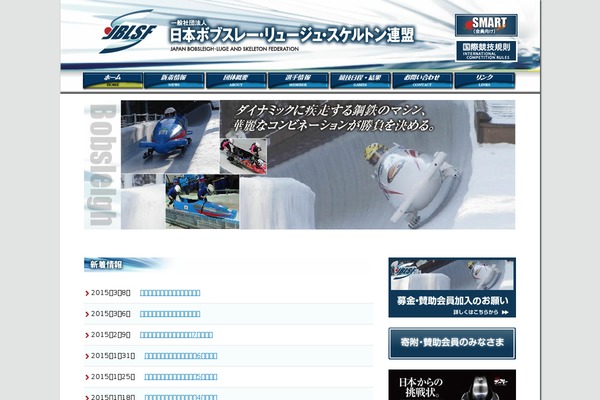Open the CONTACT menu item
The width and height of the screenshot is (600, 400).
pyautogui.click(x=422, y=80)
